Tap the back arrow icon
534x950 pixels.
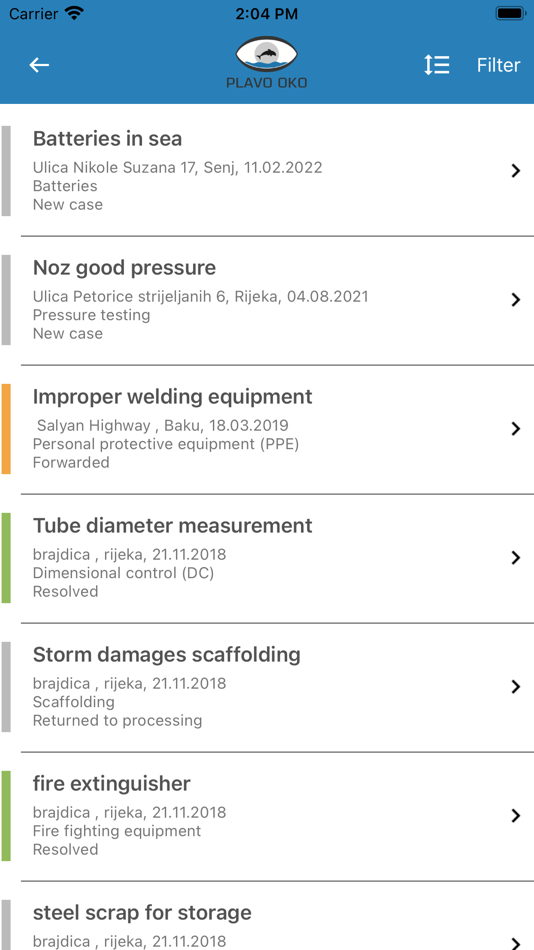point(39,65)
